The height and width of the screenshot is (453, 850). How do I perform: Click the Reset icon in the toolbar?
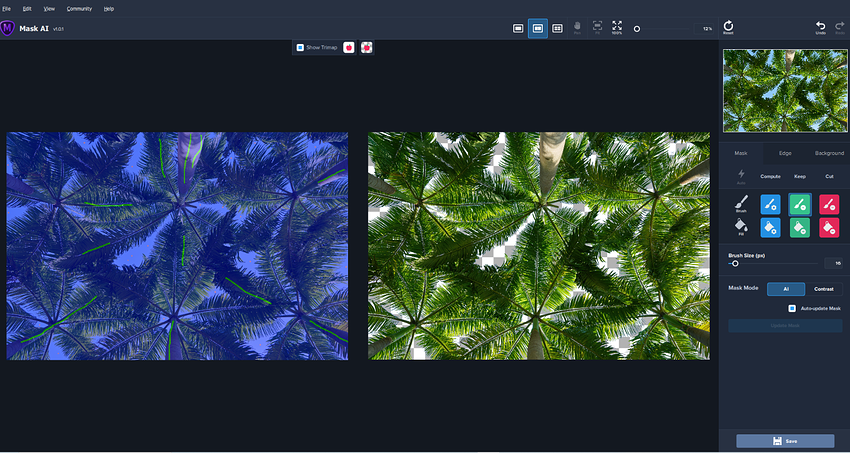click(728, 27)
